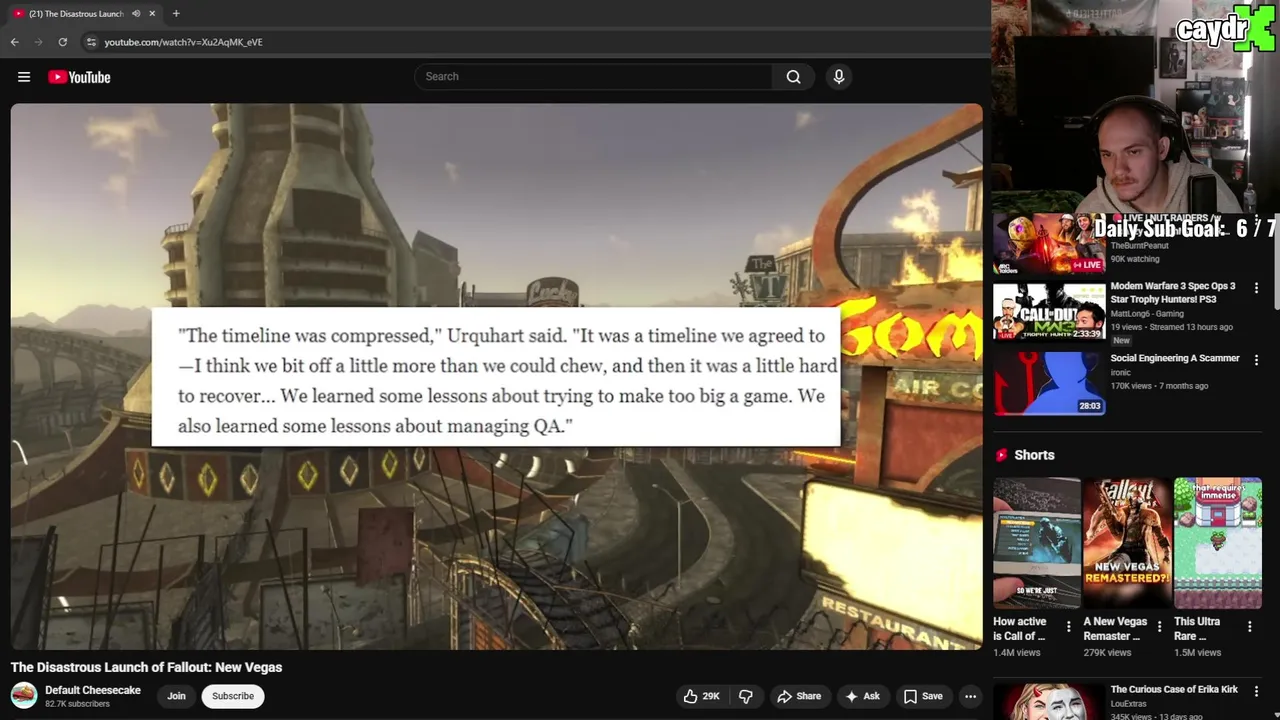The width and height of the screenshot is (1280, 720).
Task: Go back with browser back arrow
Action: point(14,42)
